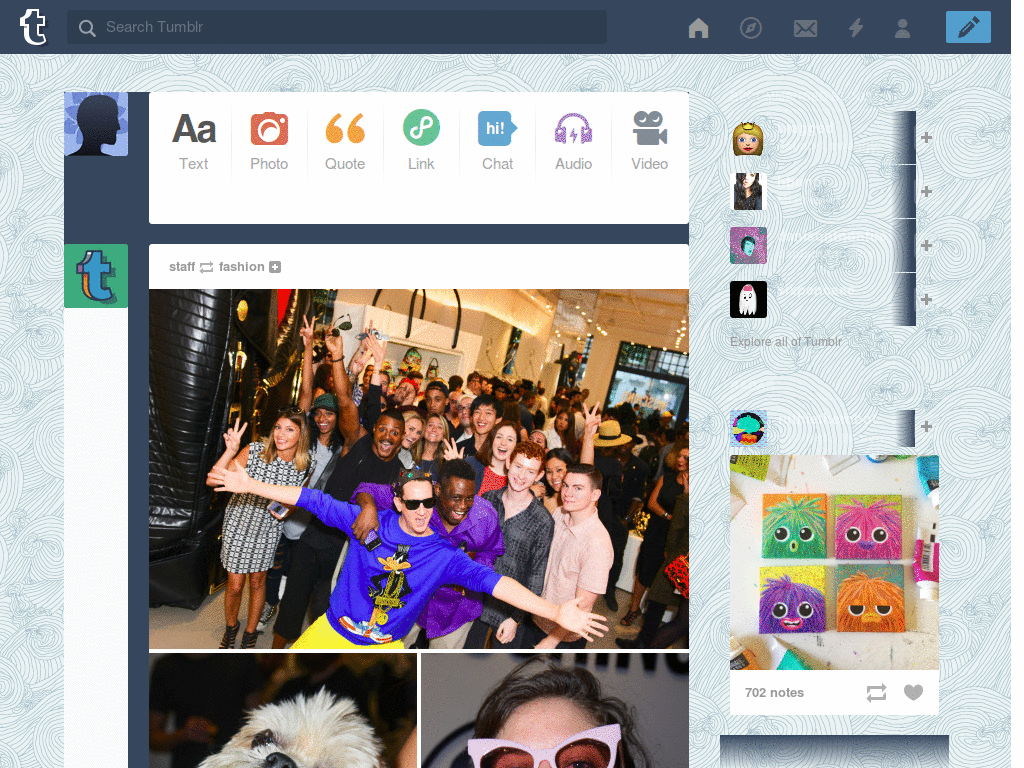This screenshot has width=1024, height=768.
Task: Click the Explore all of Tumblr link
Action: 784,341
